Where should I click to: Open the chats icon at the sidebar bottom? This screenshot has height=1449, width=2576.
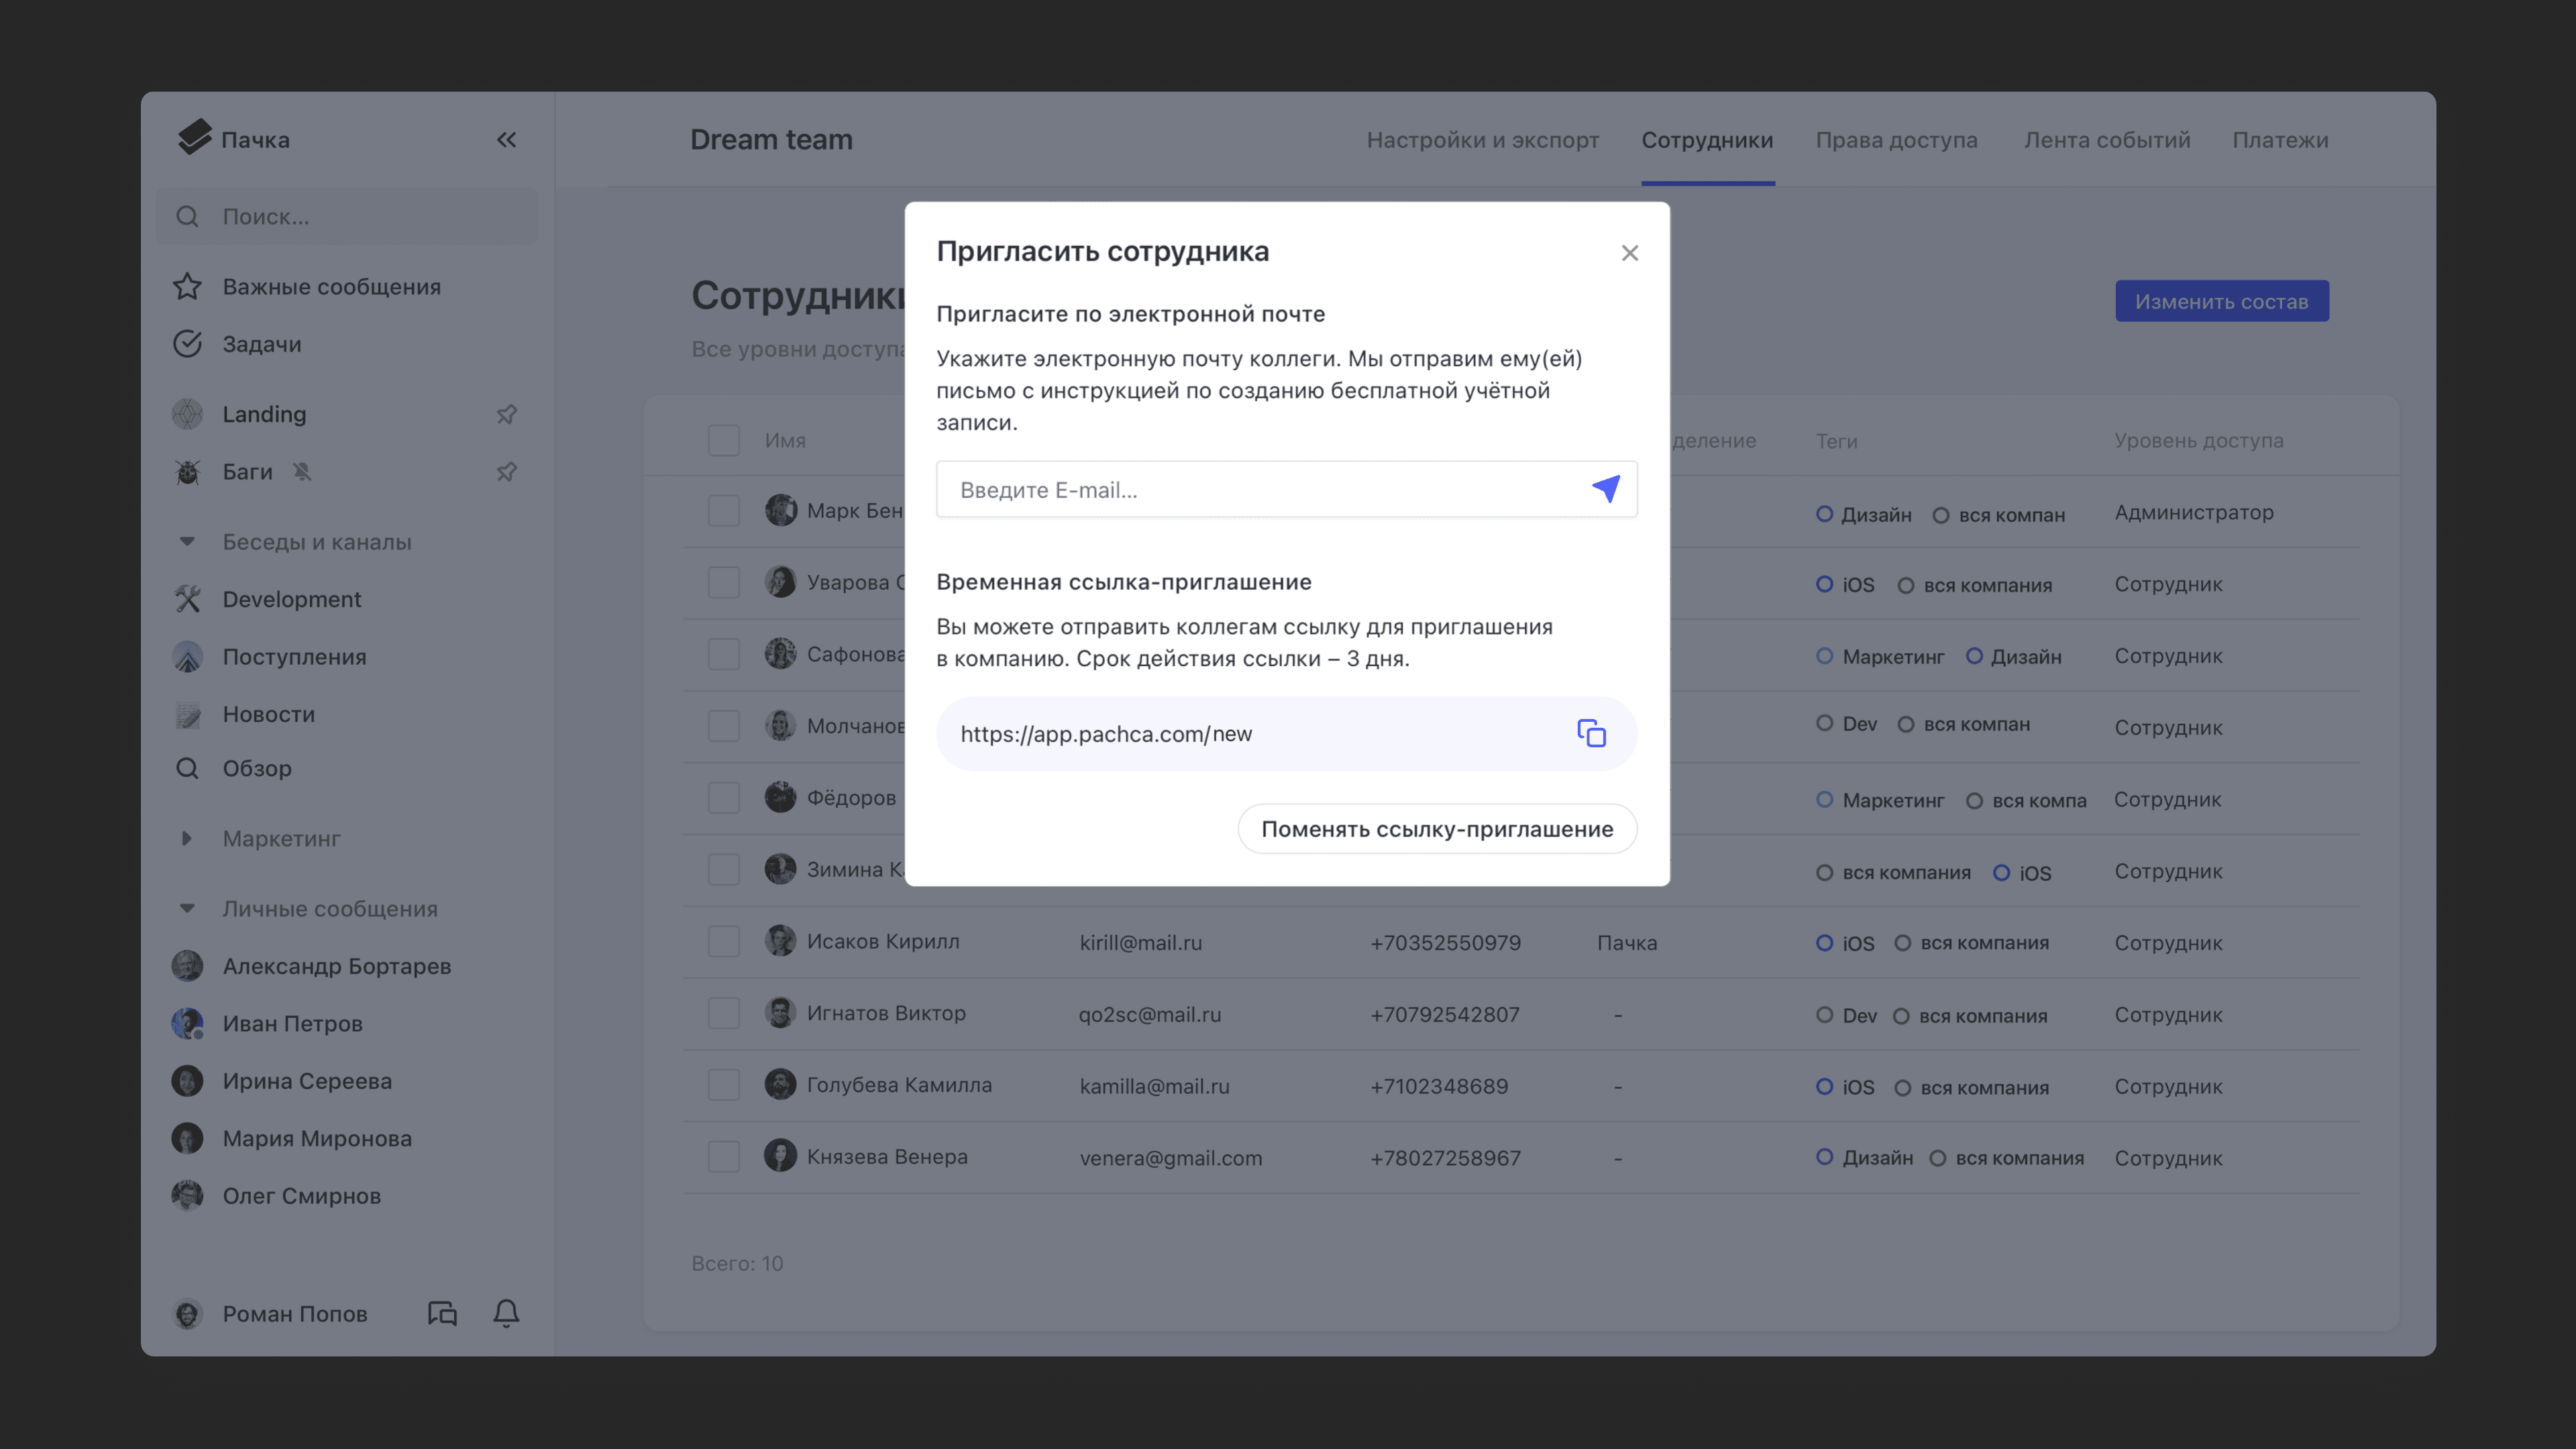coord(442,1313)
